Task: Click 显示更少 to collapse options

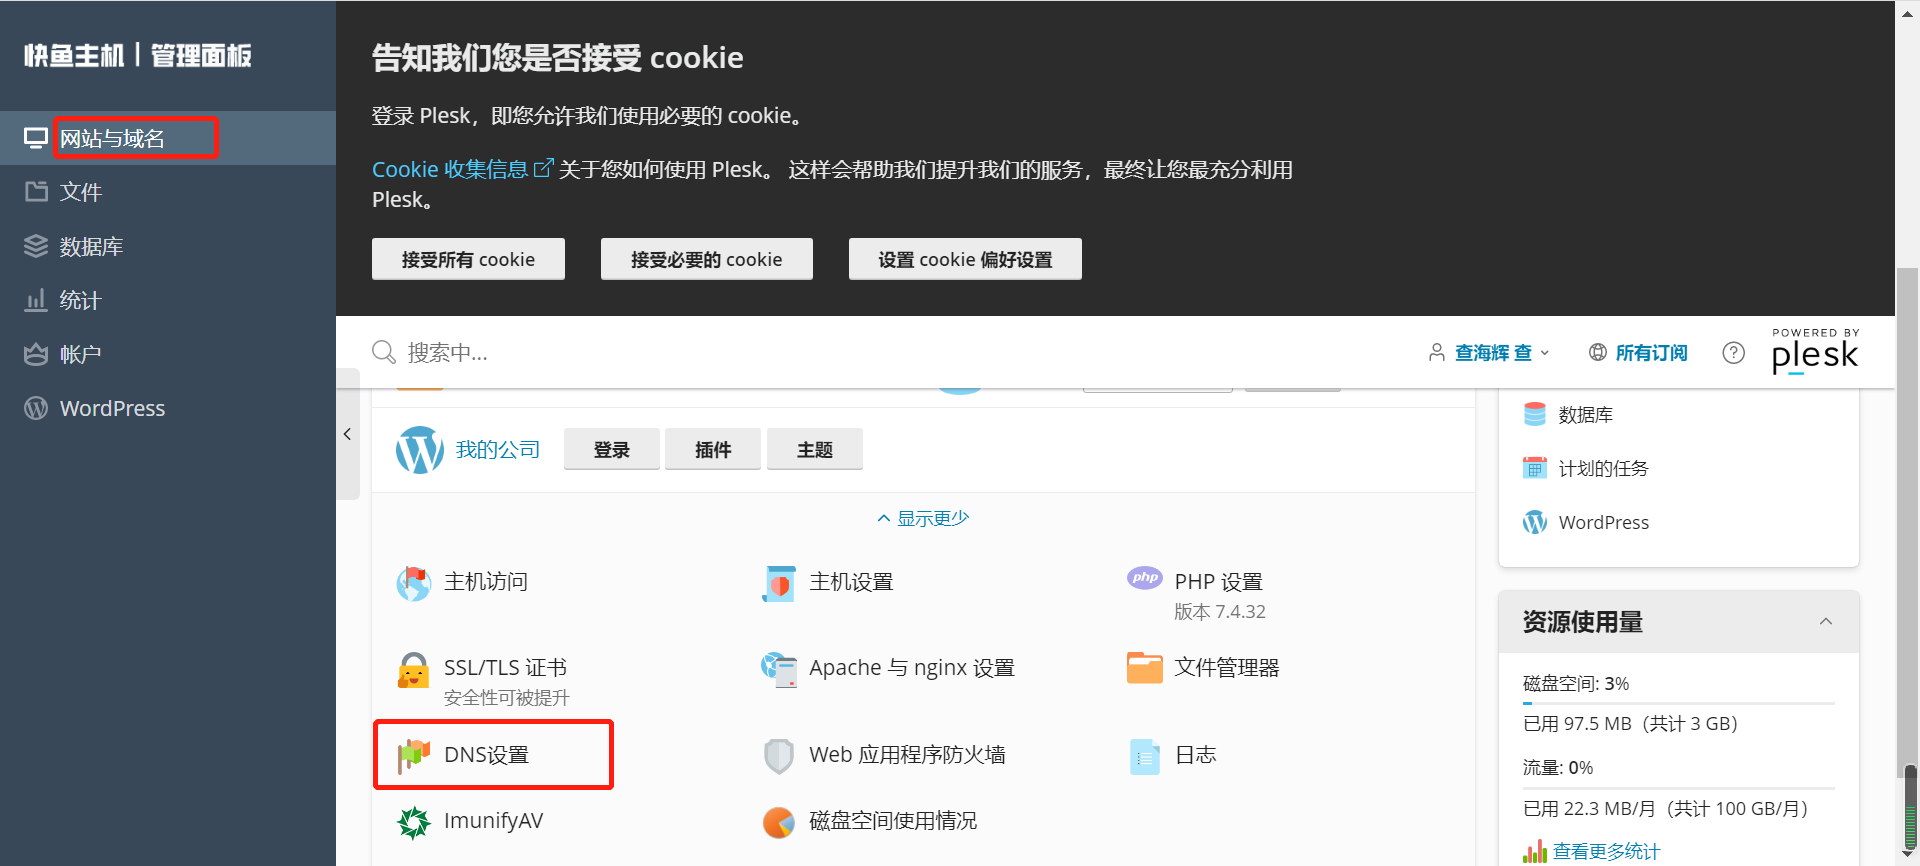Action: point(923,518)
